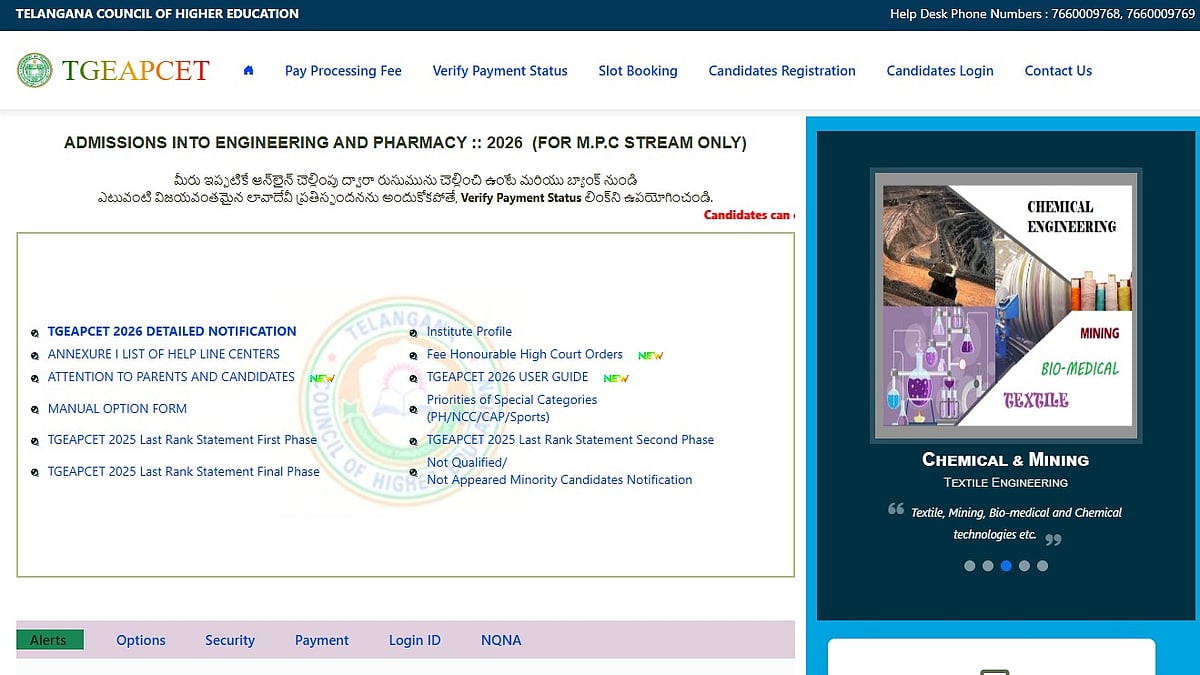Switch to the Login ID tab
Screen dimensions: 1200x675
click(x=415, y=640)
